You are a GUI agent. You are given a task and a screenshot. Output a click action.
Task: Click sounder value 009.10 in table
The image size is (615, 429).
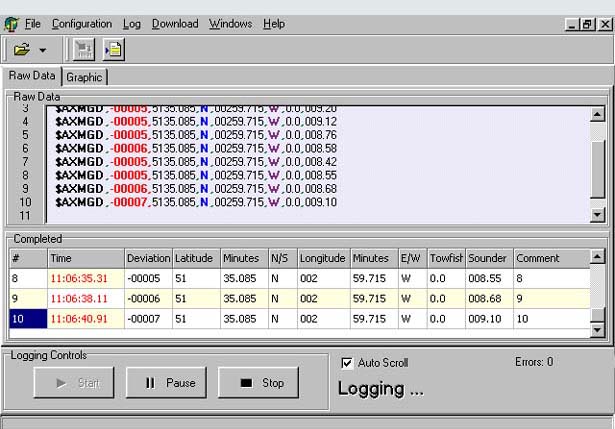tap(489, 319)
